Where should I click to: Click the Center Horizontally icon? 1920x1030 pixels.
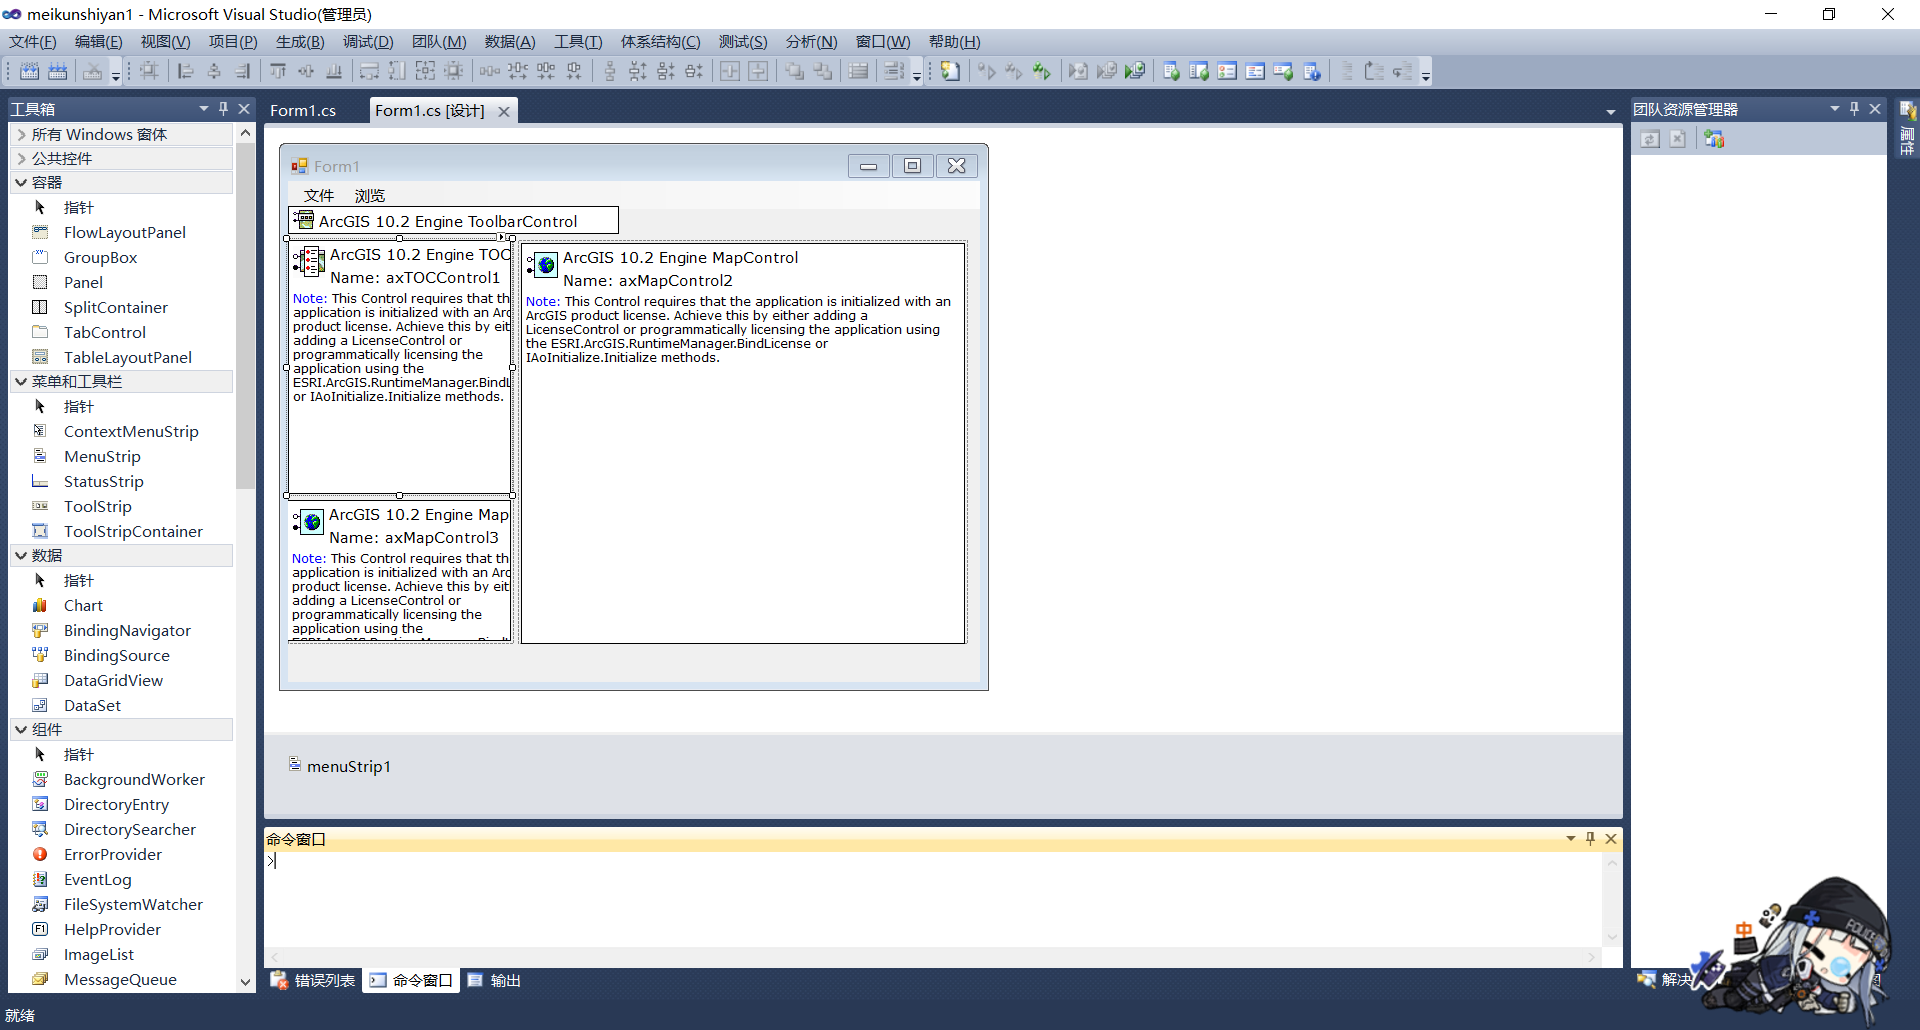pos(730,71)
